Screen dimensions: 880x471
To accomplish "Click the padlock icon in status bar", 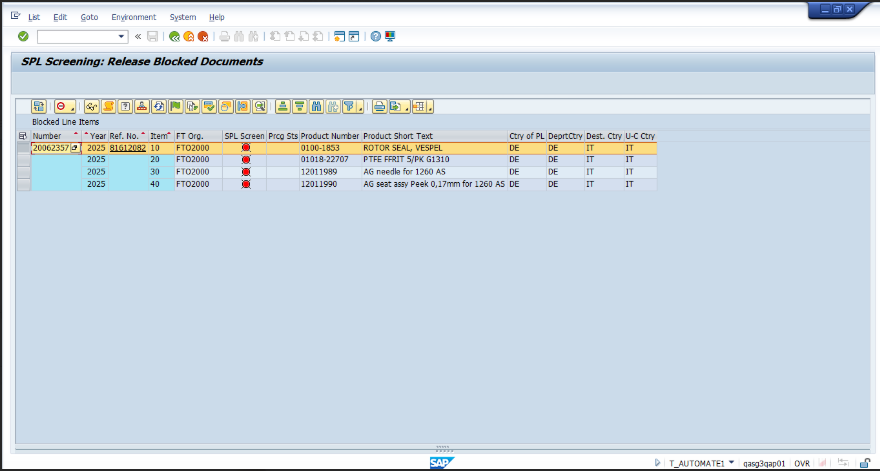I will (x=865, y=463).
